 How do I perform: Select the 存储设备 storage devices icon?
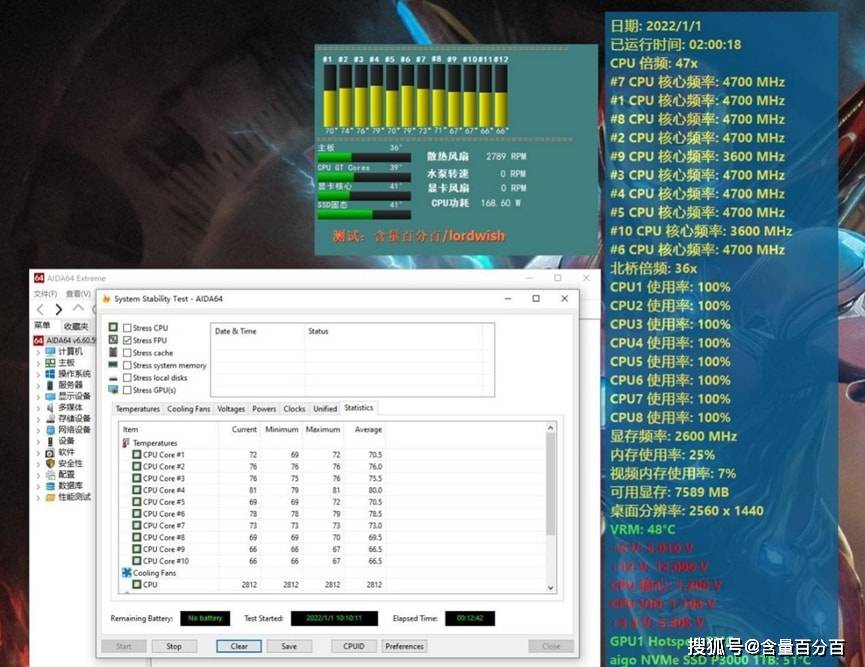tap(50, 420)
